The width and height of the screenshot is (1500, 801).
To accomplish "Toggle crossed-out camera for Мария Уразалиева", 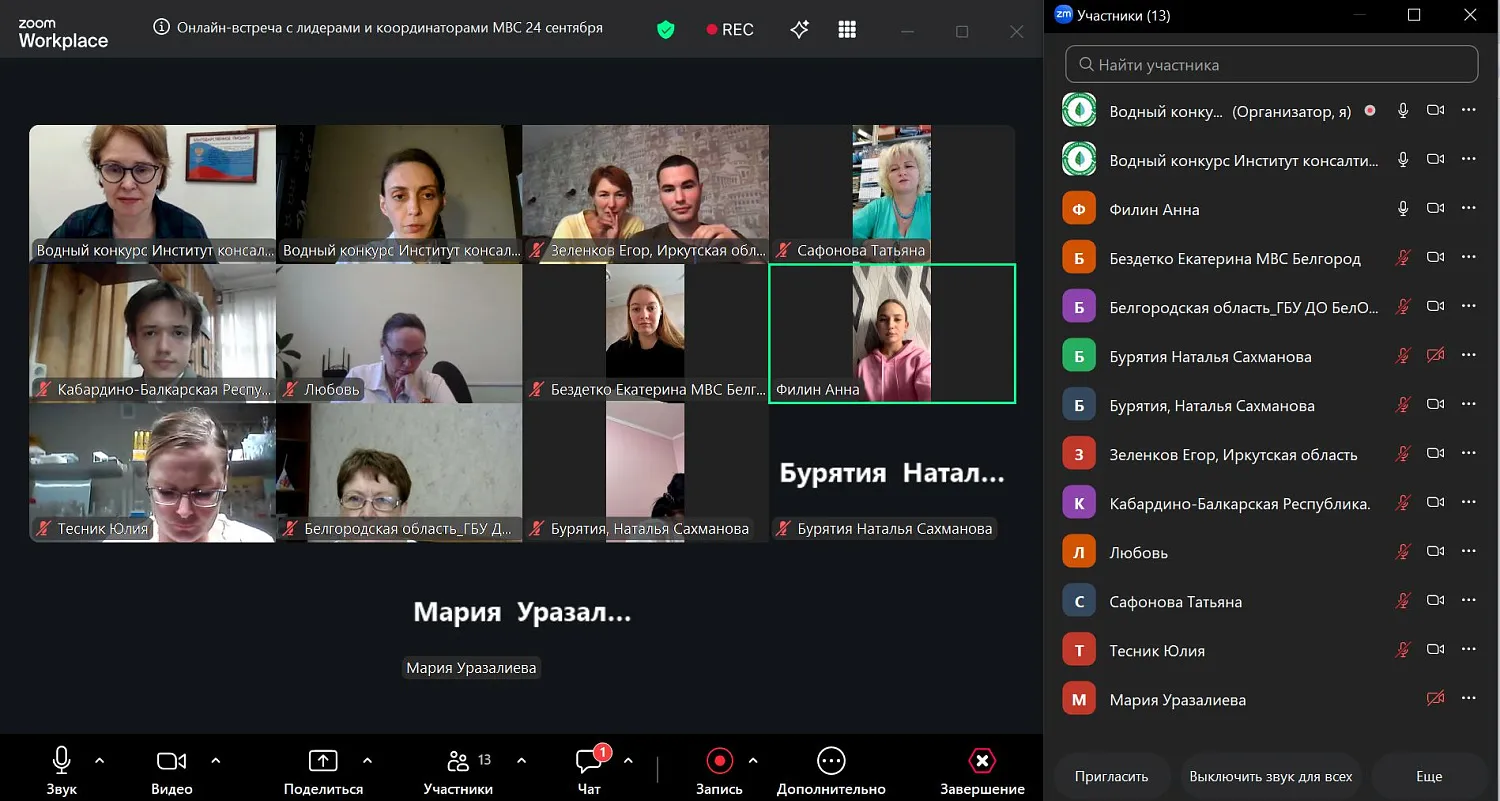I will coord(1435,699).
